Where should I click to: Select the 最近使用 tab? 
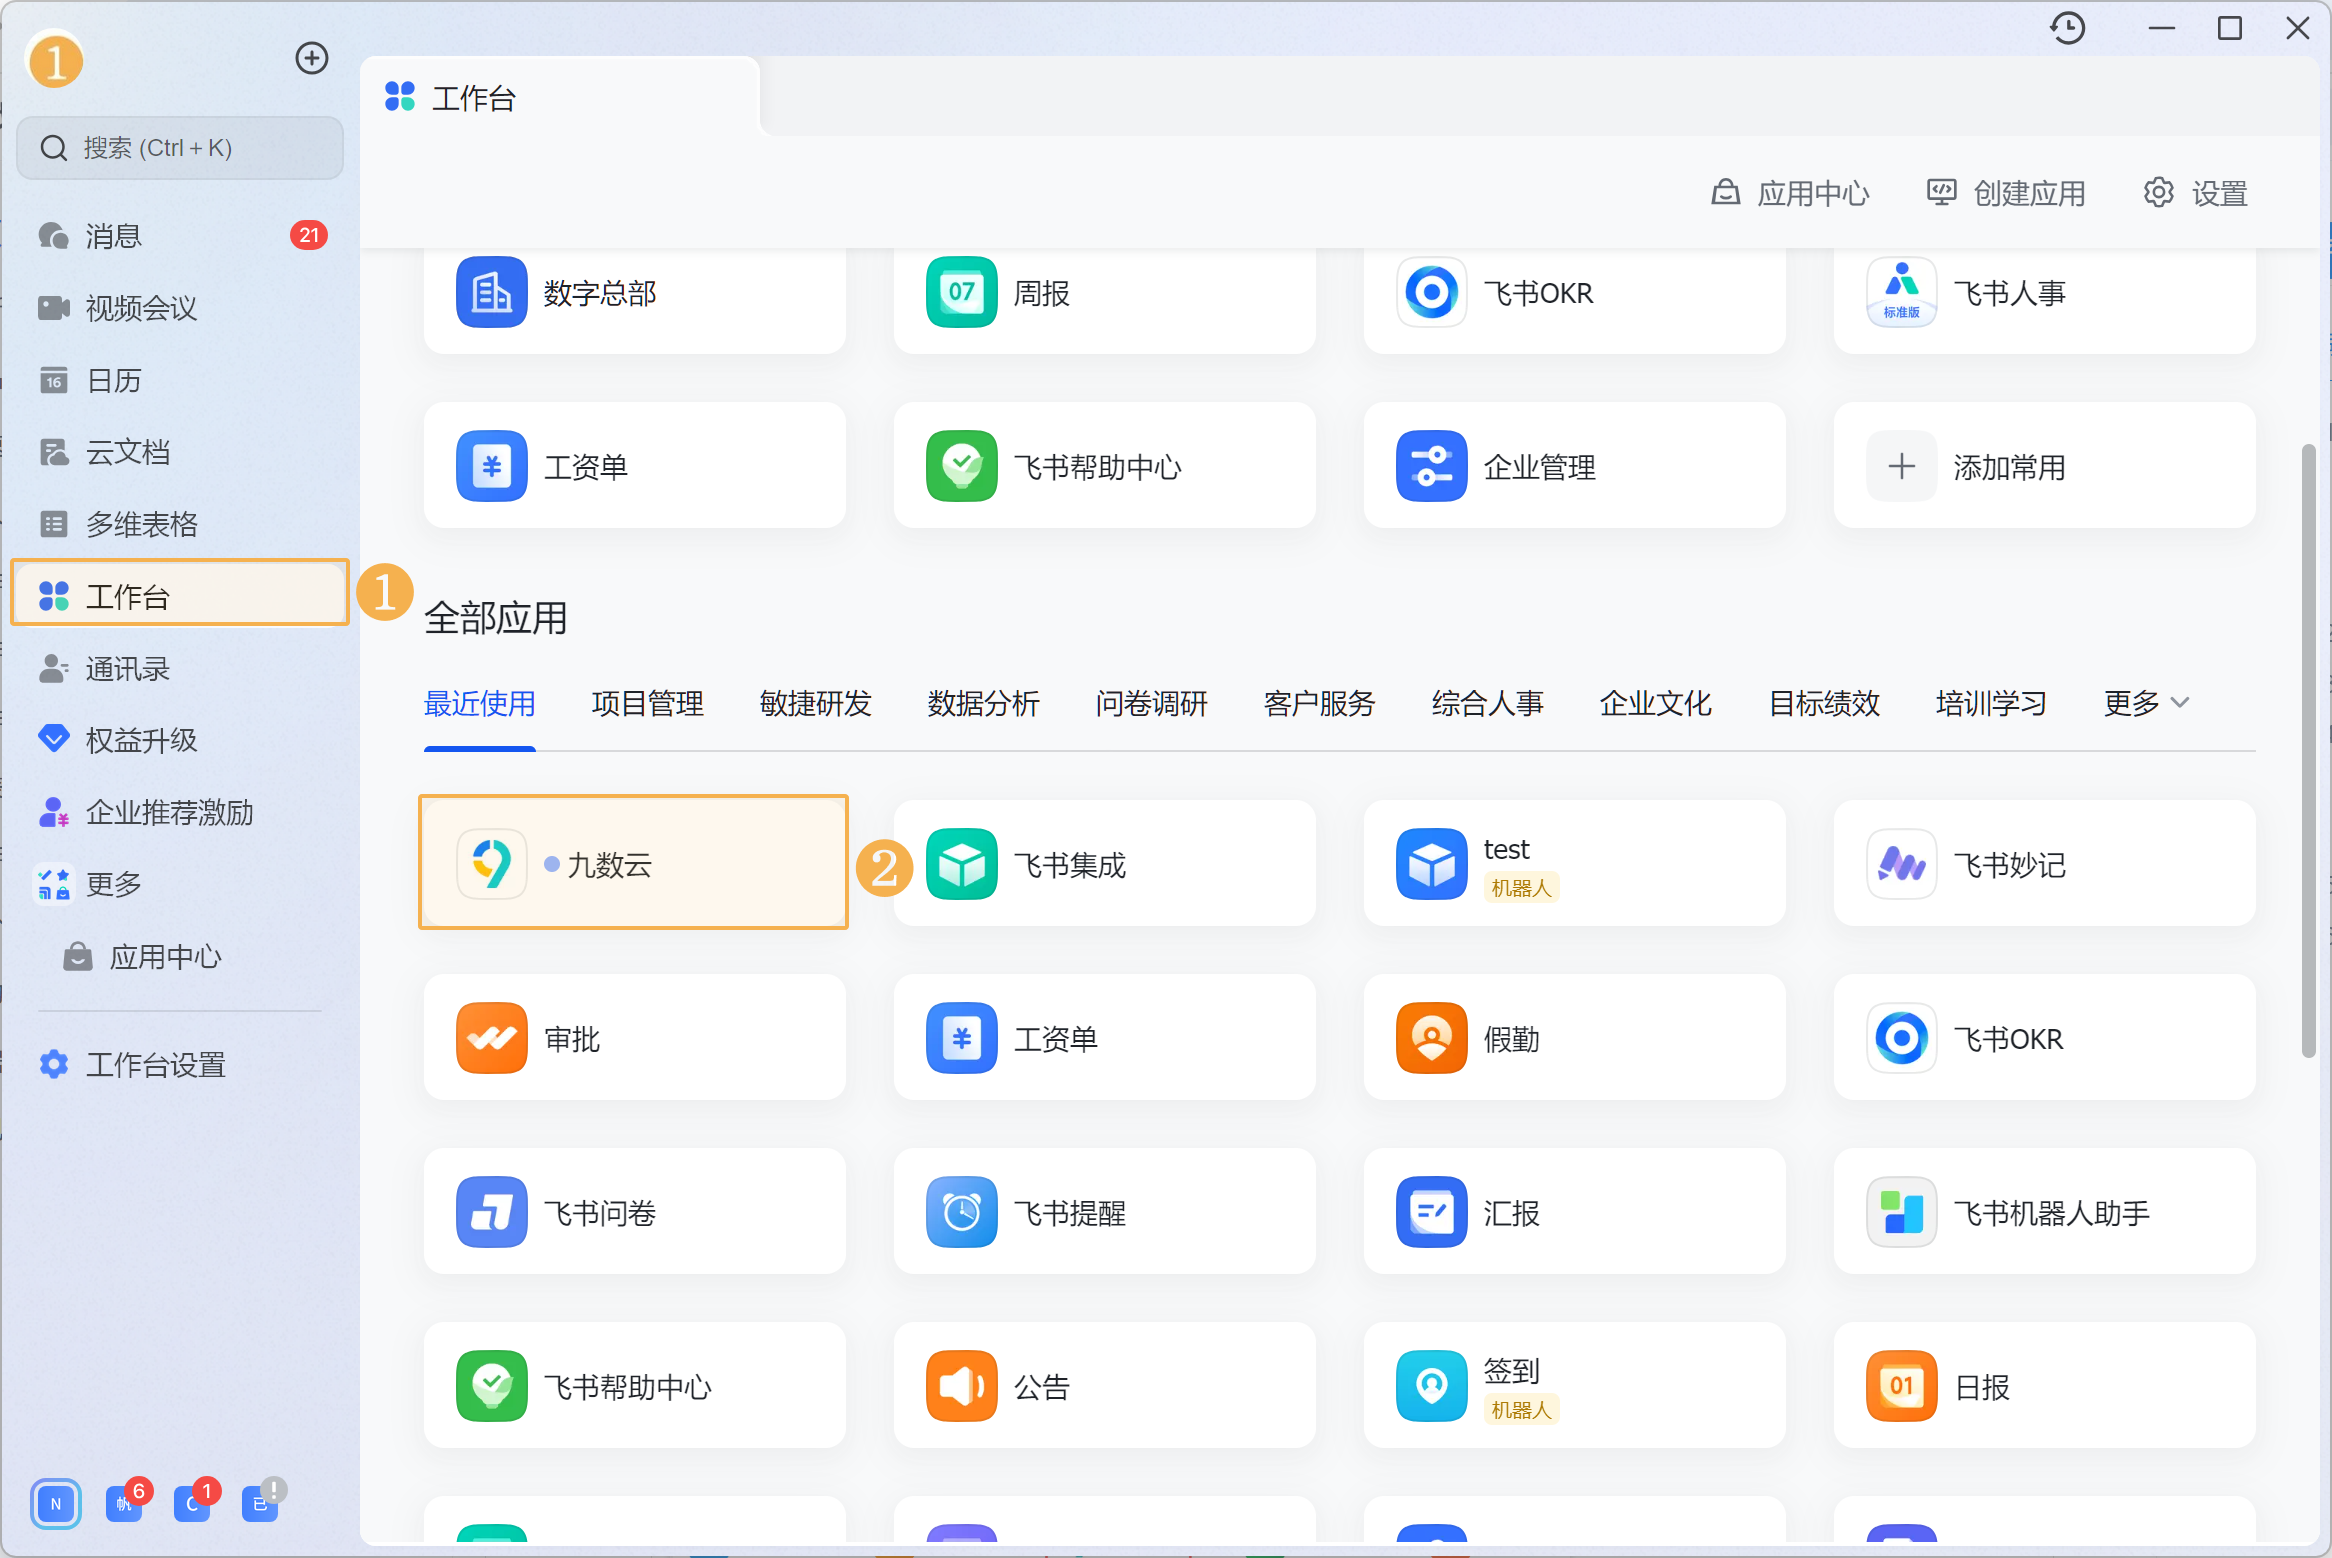(x=480, y=703)
